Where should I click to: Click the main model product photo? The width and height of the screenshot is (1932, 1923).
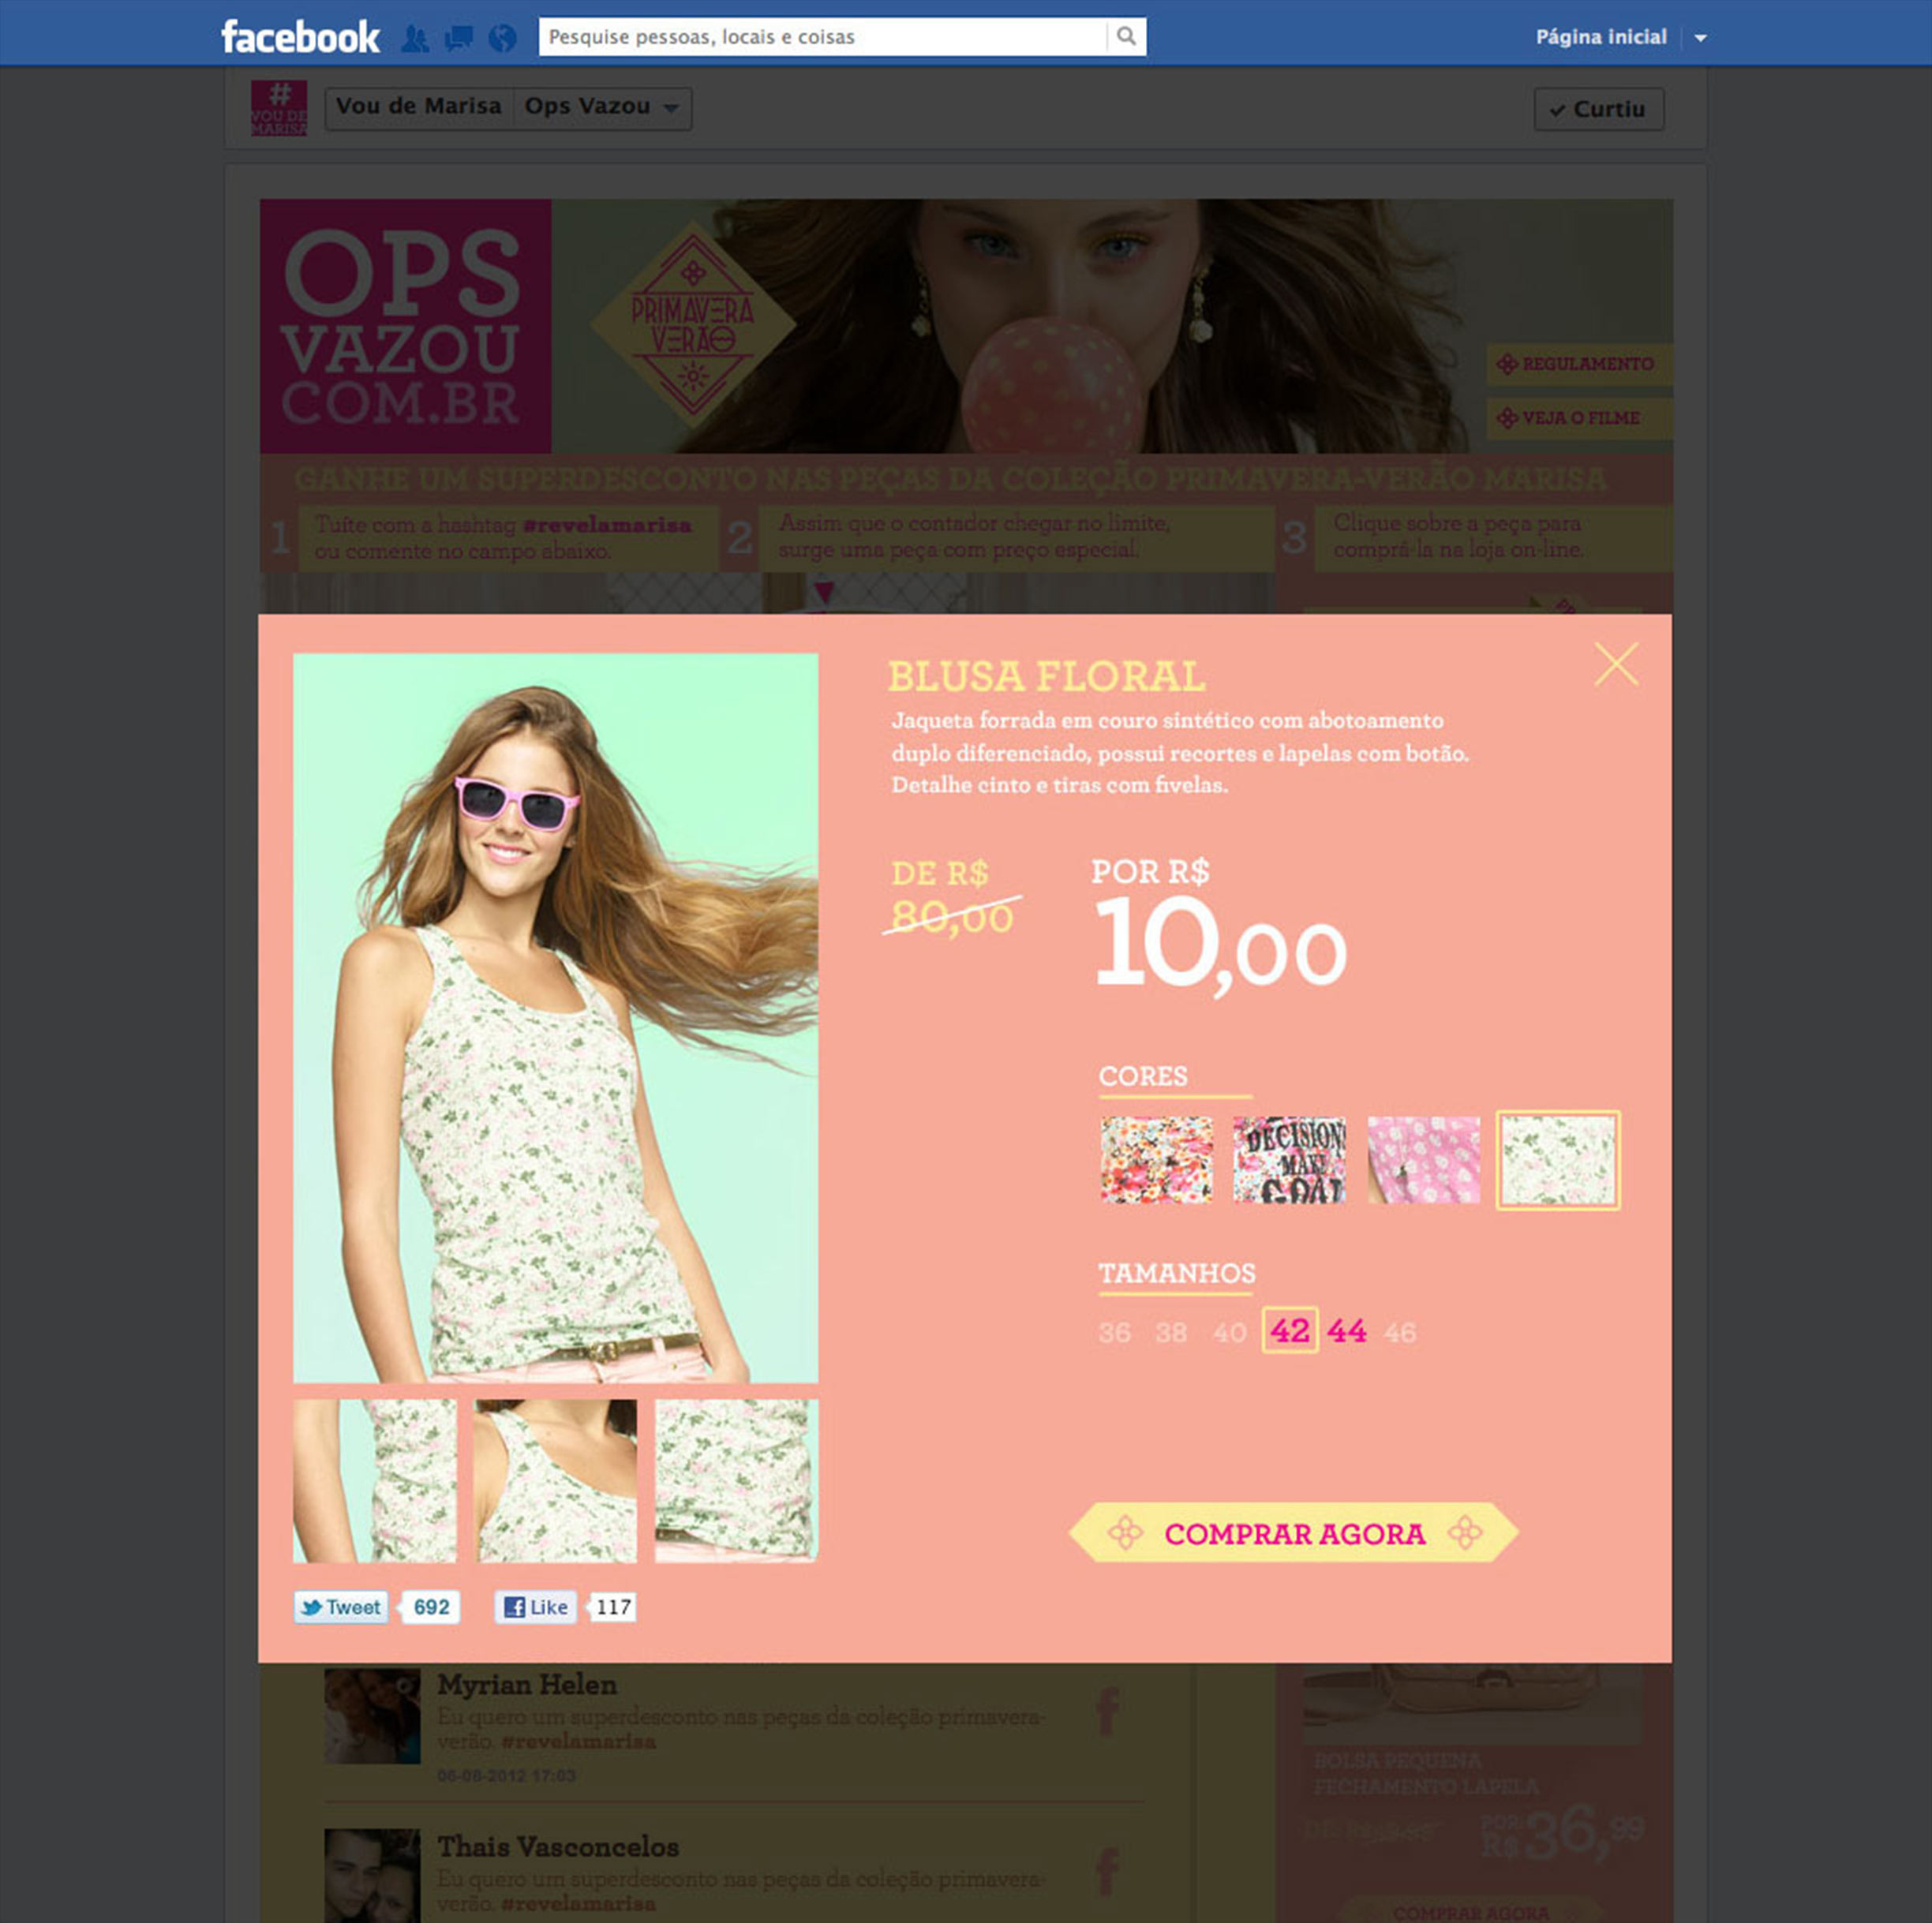pos(555,1018)
